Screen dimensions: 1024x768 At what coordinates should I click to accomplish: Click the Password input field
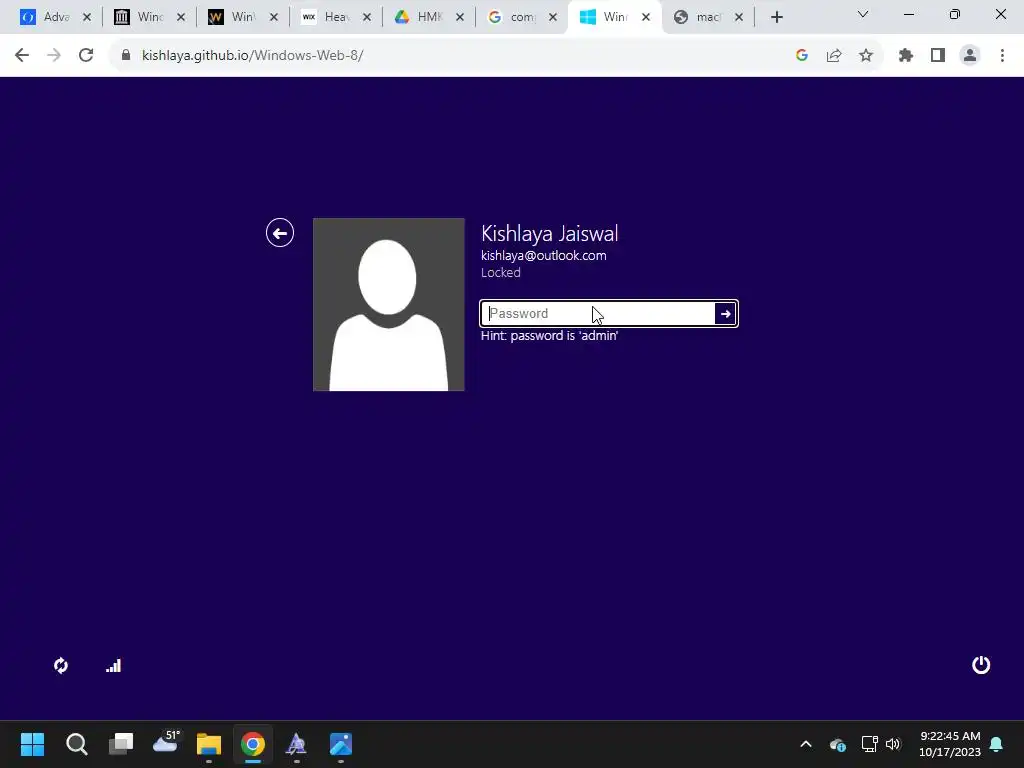[x=598, y=313]
